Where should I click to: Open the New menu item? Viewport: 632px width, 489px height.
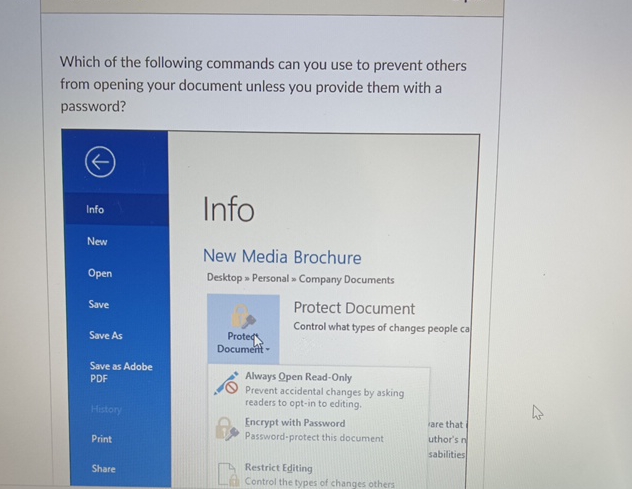(x=97, y=241)
